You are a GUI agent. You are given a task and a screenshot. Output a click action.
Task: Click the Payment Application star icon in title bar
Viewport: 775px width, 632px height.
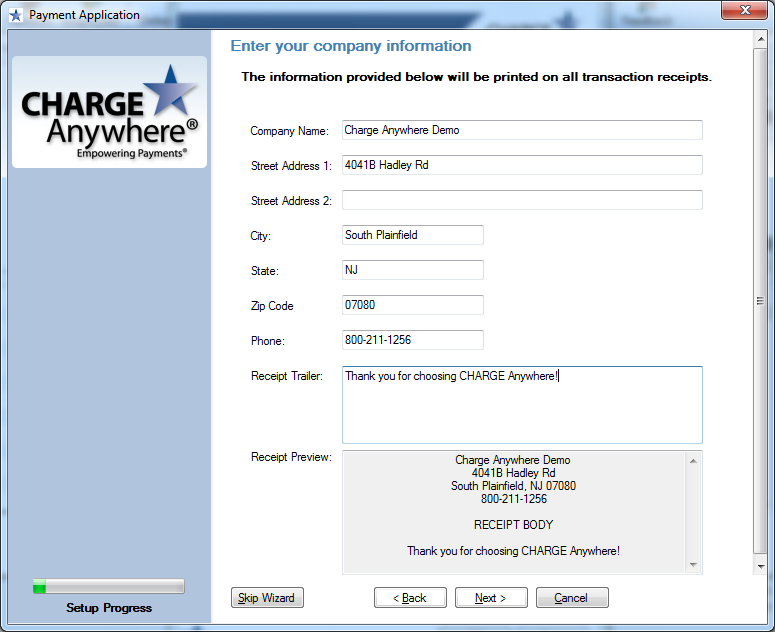[15, 15]
